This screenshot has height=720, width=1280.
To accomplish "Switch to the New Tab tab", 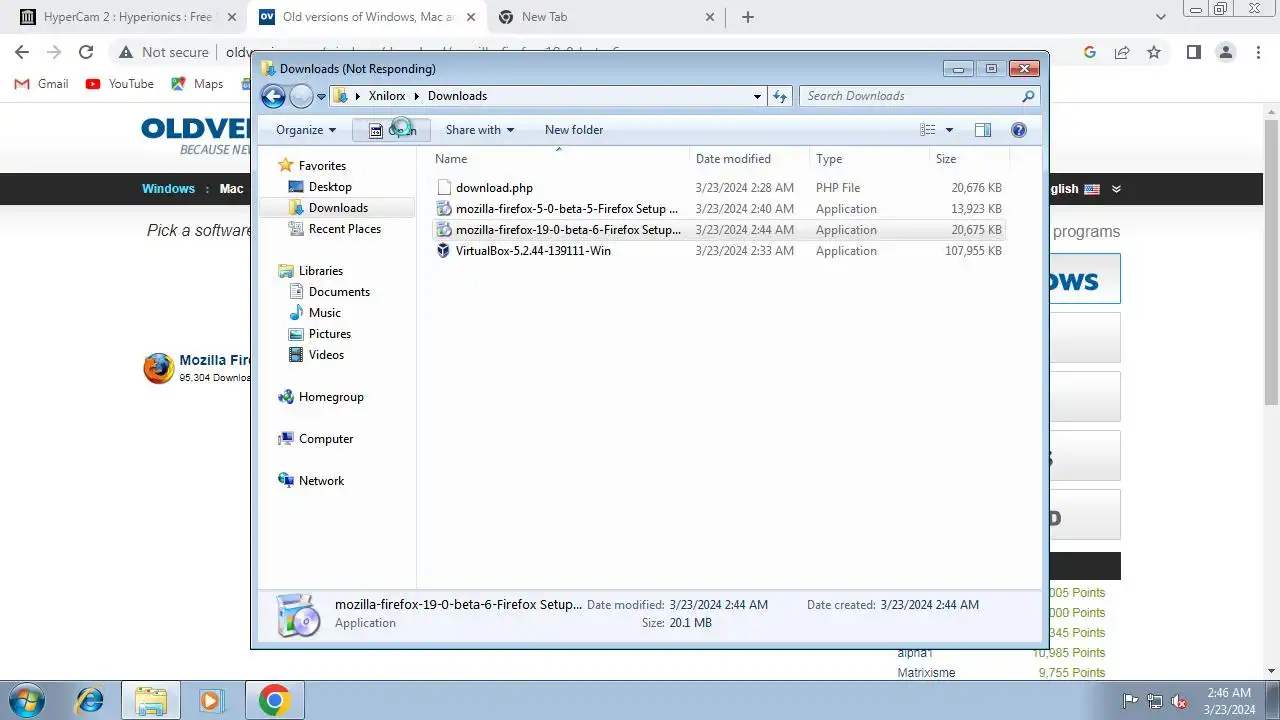I will pyautogui.click(x=605, y=17).
